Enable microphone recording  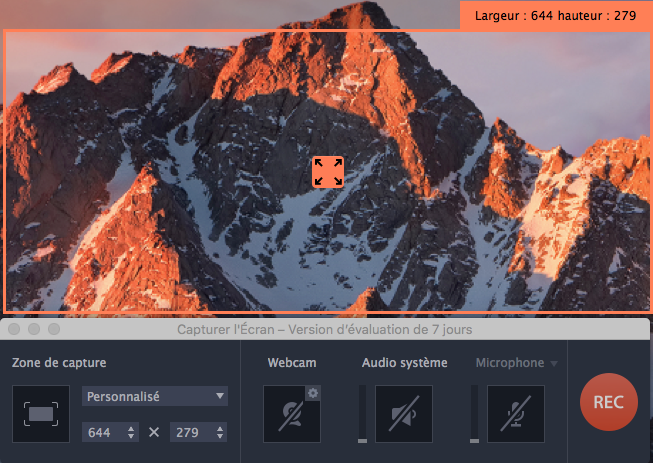coord(516,414)
